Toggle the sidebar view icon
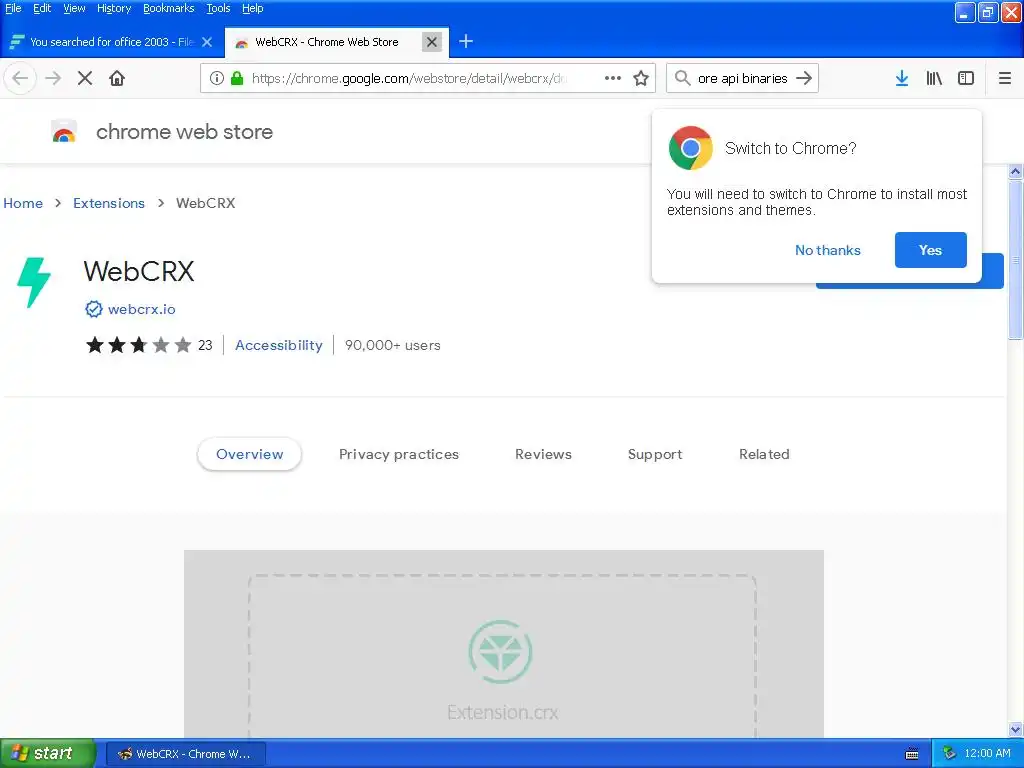Screen dimensions: 1024x768 click(x=966, y=78)
